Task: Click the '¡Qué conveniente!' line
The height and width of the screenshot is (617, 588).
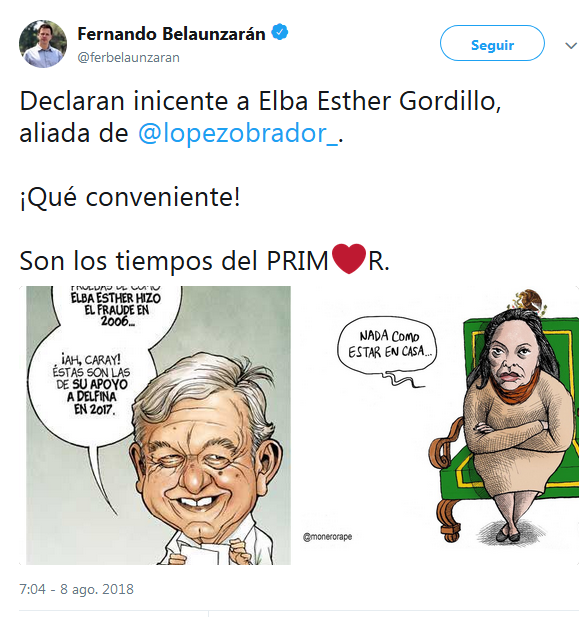Action: pos(130,197)
